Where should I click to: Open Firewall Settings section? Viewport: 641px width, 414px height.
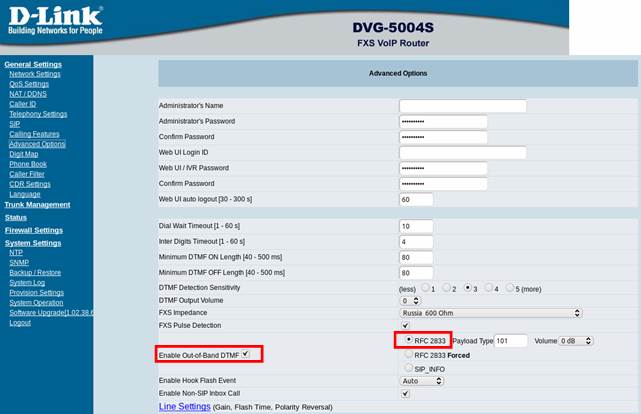coord(34,230)
